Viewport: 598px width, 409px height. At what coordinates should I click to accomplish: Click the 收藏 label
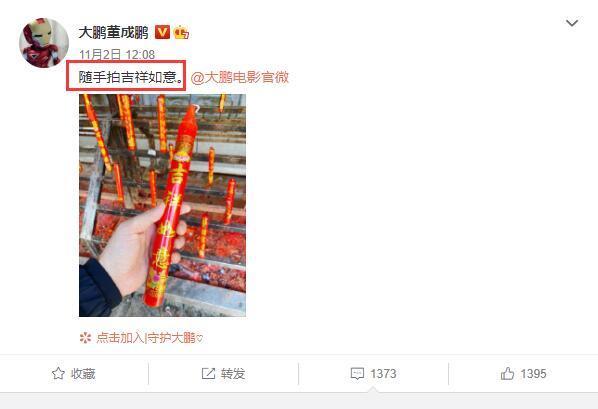[x=83, y=374]
